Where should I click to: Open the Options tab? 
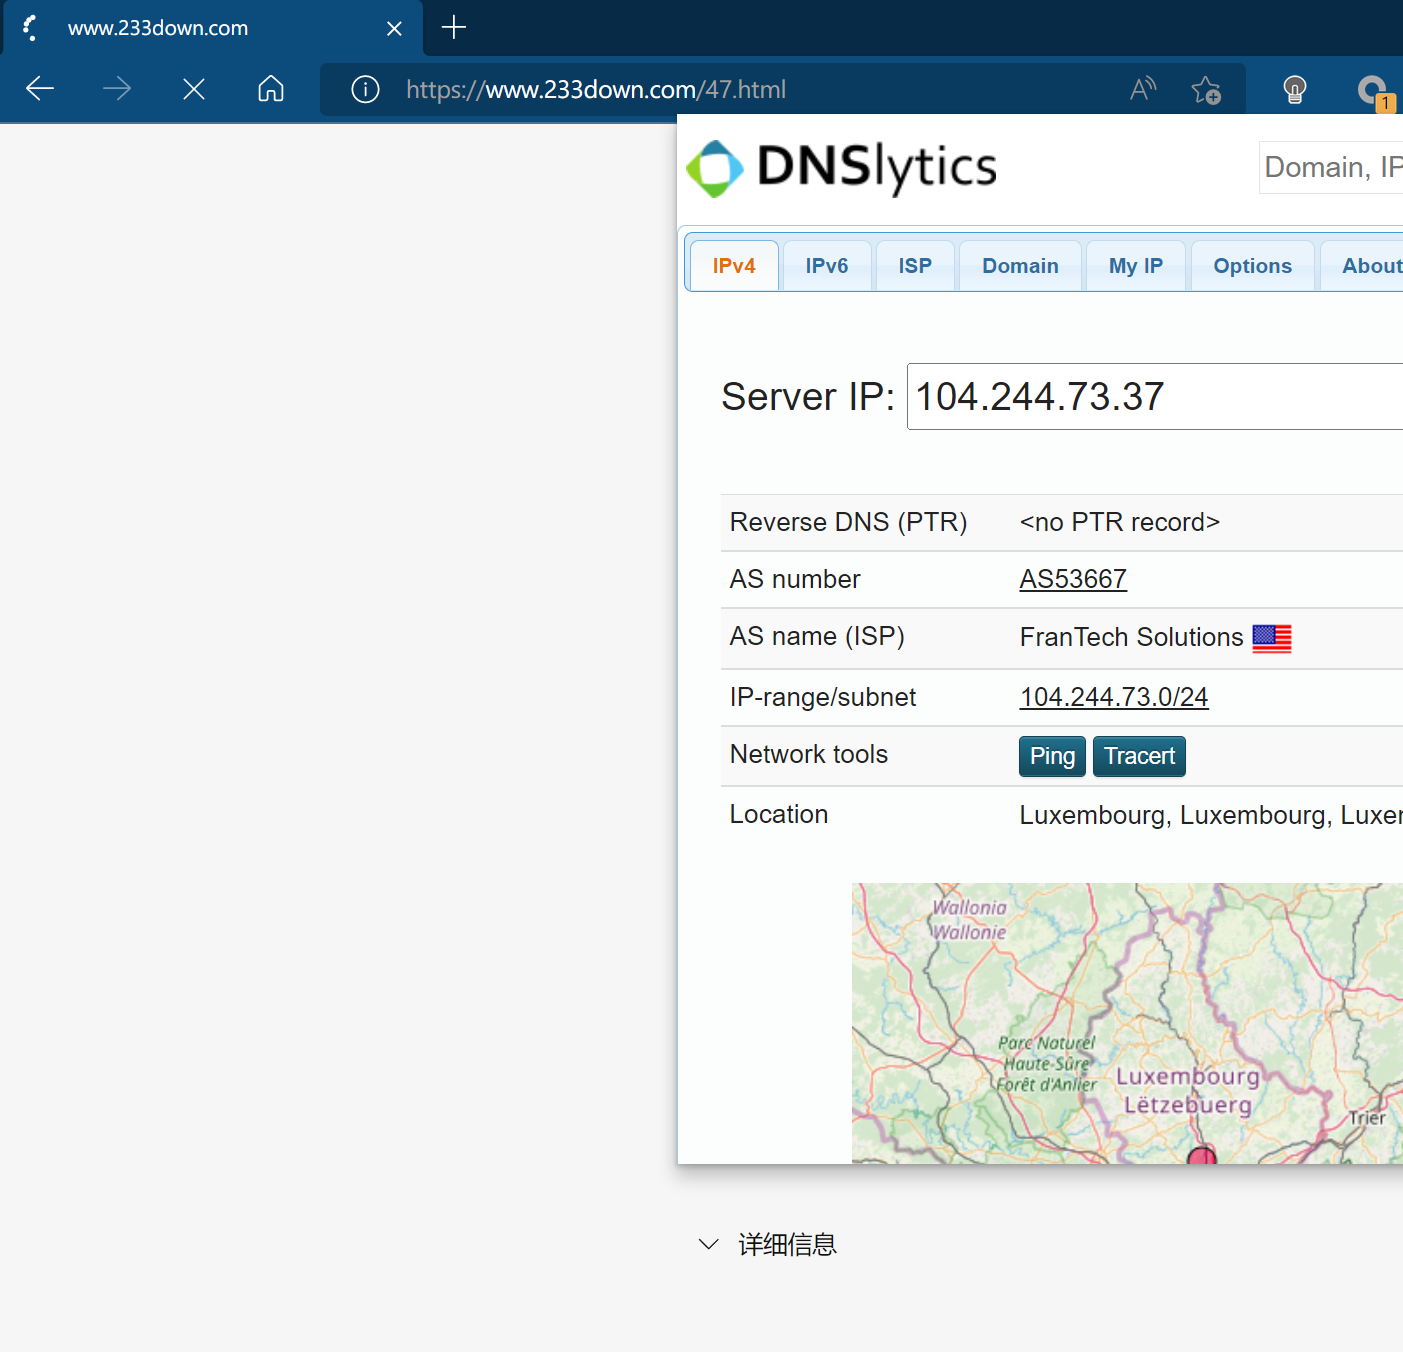1252,266
